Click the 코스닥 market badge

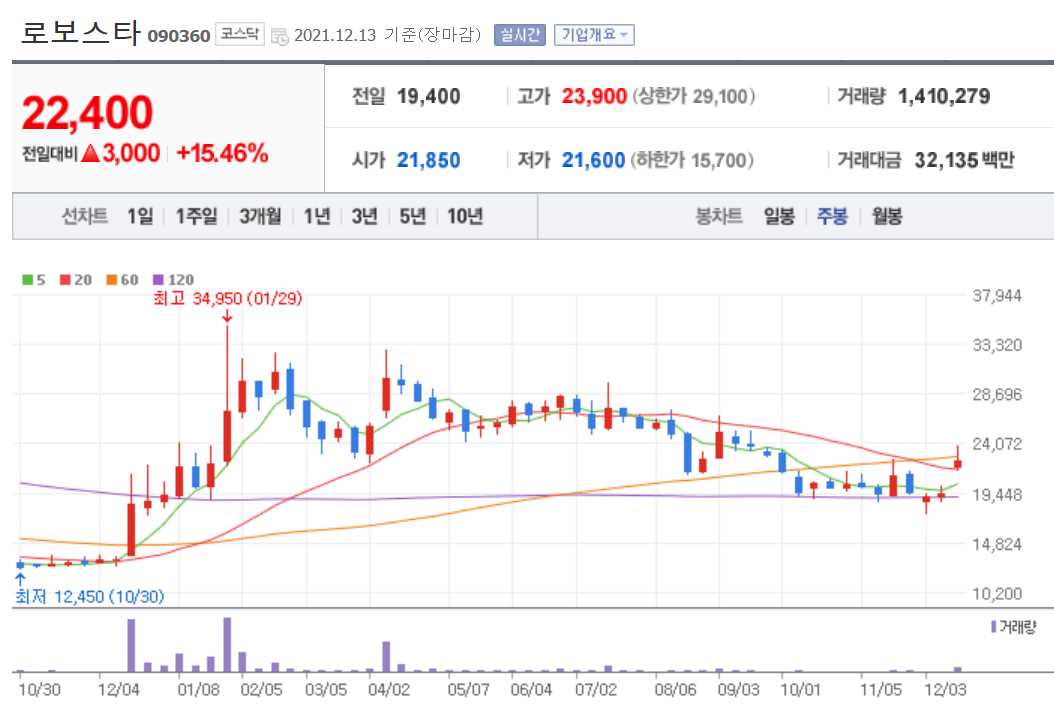pos(239,34)
